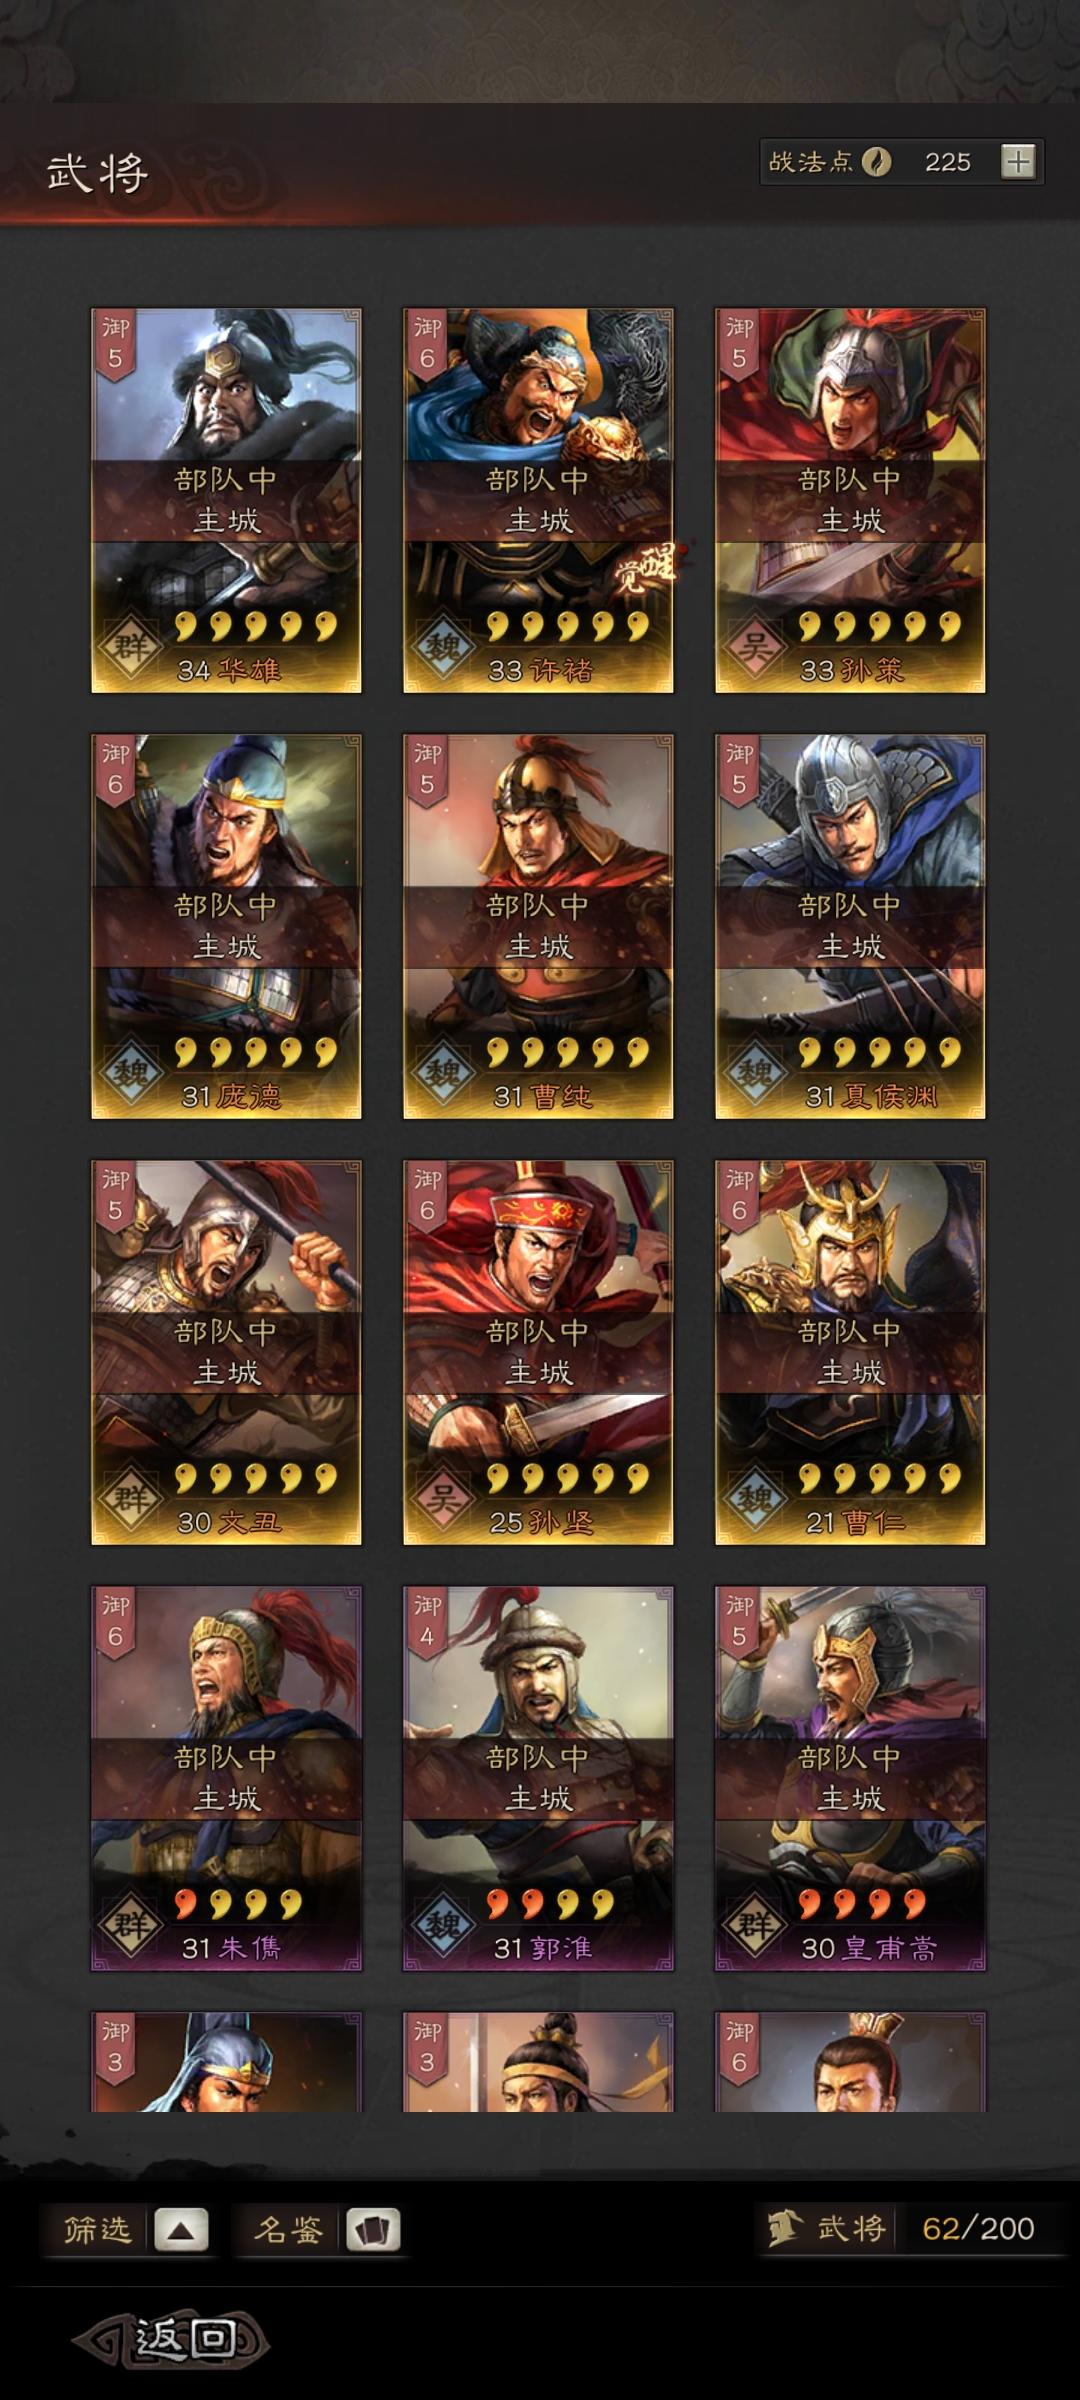Select the 郭淮 general card
The width and height of the screenshot is (1080, 2400).
pos(538,1778)
